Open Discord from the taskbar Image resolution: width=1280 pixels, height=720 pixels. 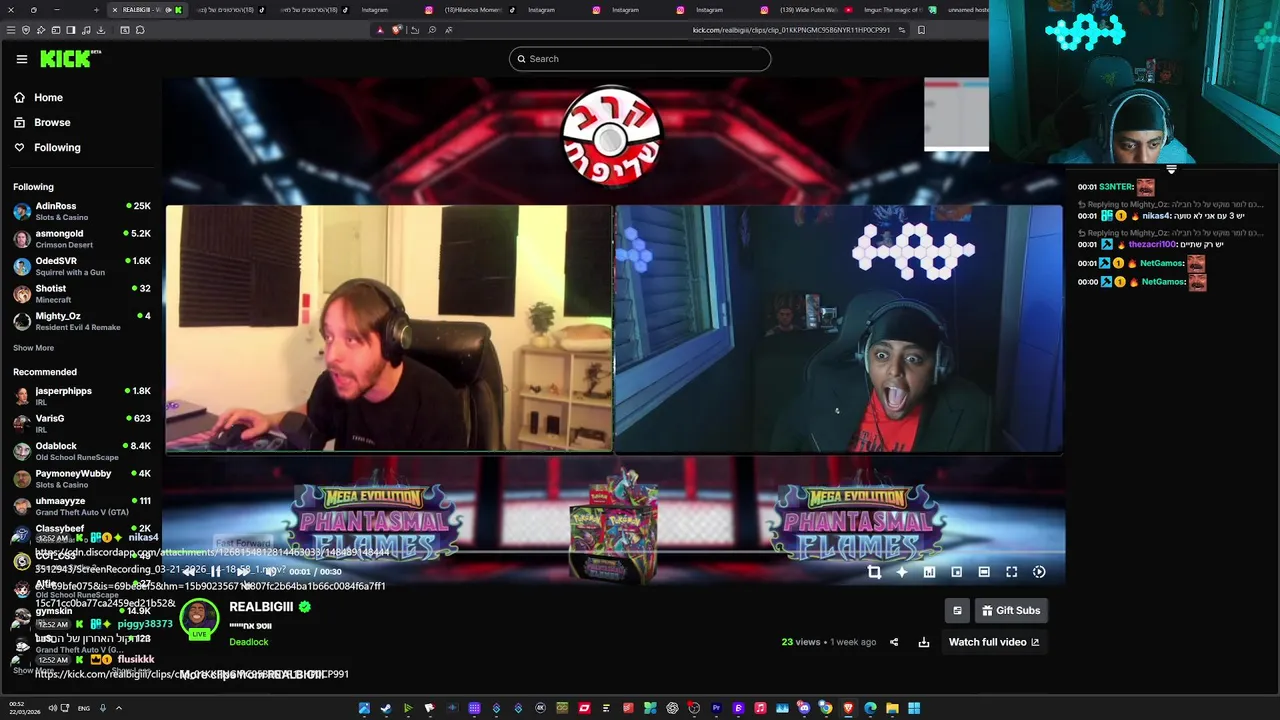[x=804, y=708]
